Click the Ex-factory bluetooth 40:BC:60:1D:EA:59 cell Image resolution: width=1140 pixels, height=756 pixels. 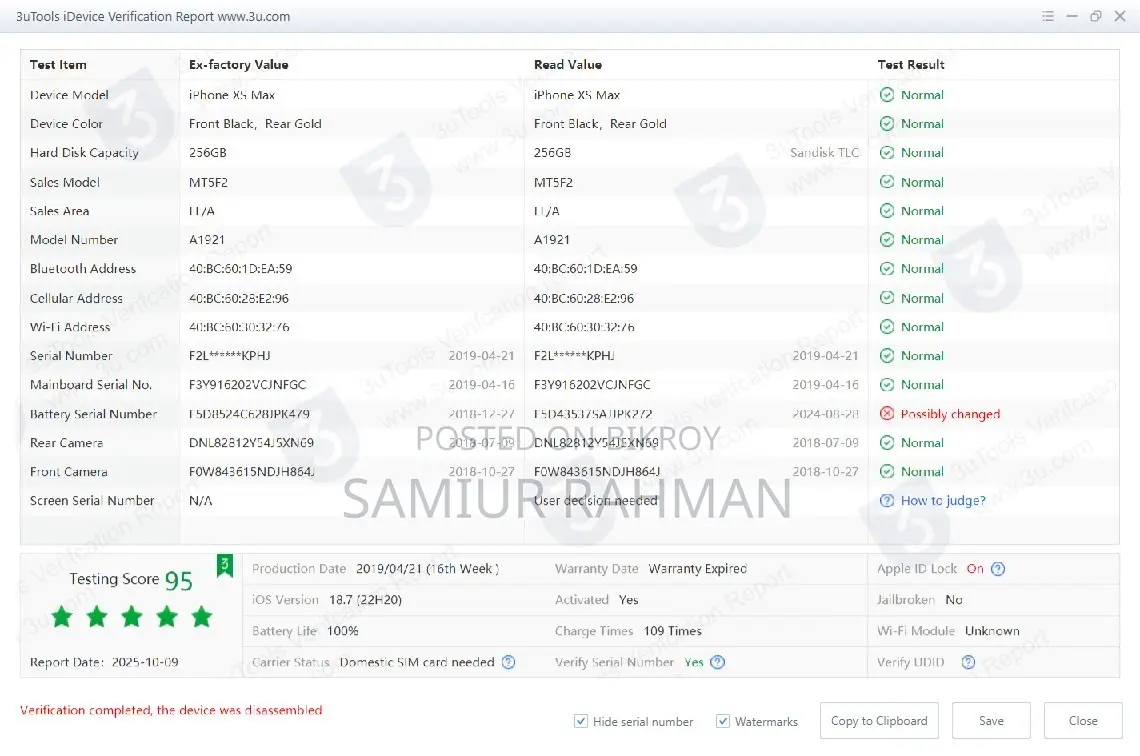click(x=241, y=269)
